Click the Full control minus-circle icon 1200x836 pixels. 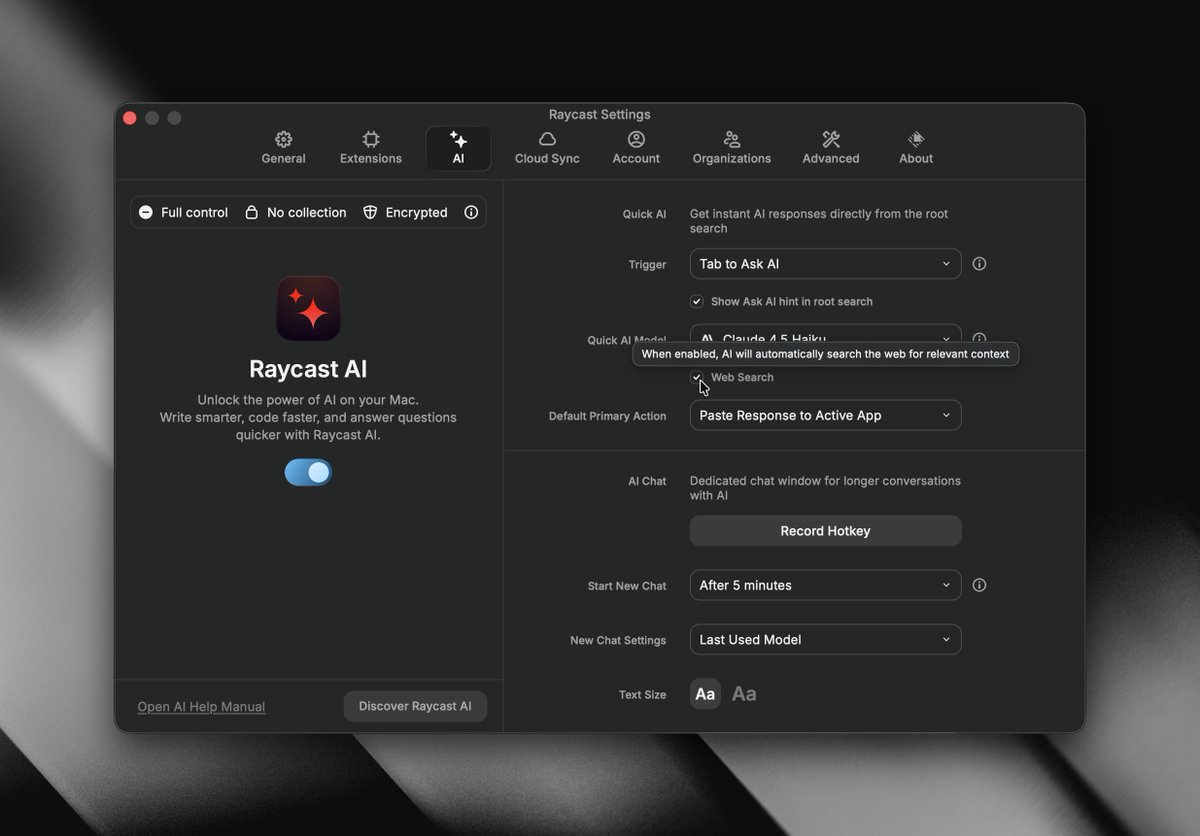pos(146,212)
